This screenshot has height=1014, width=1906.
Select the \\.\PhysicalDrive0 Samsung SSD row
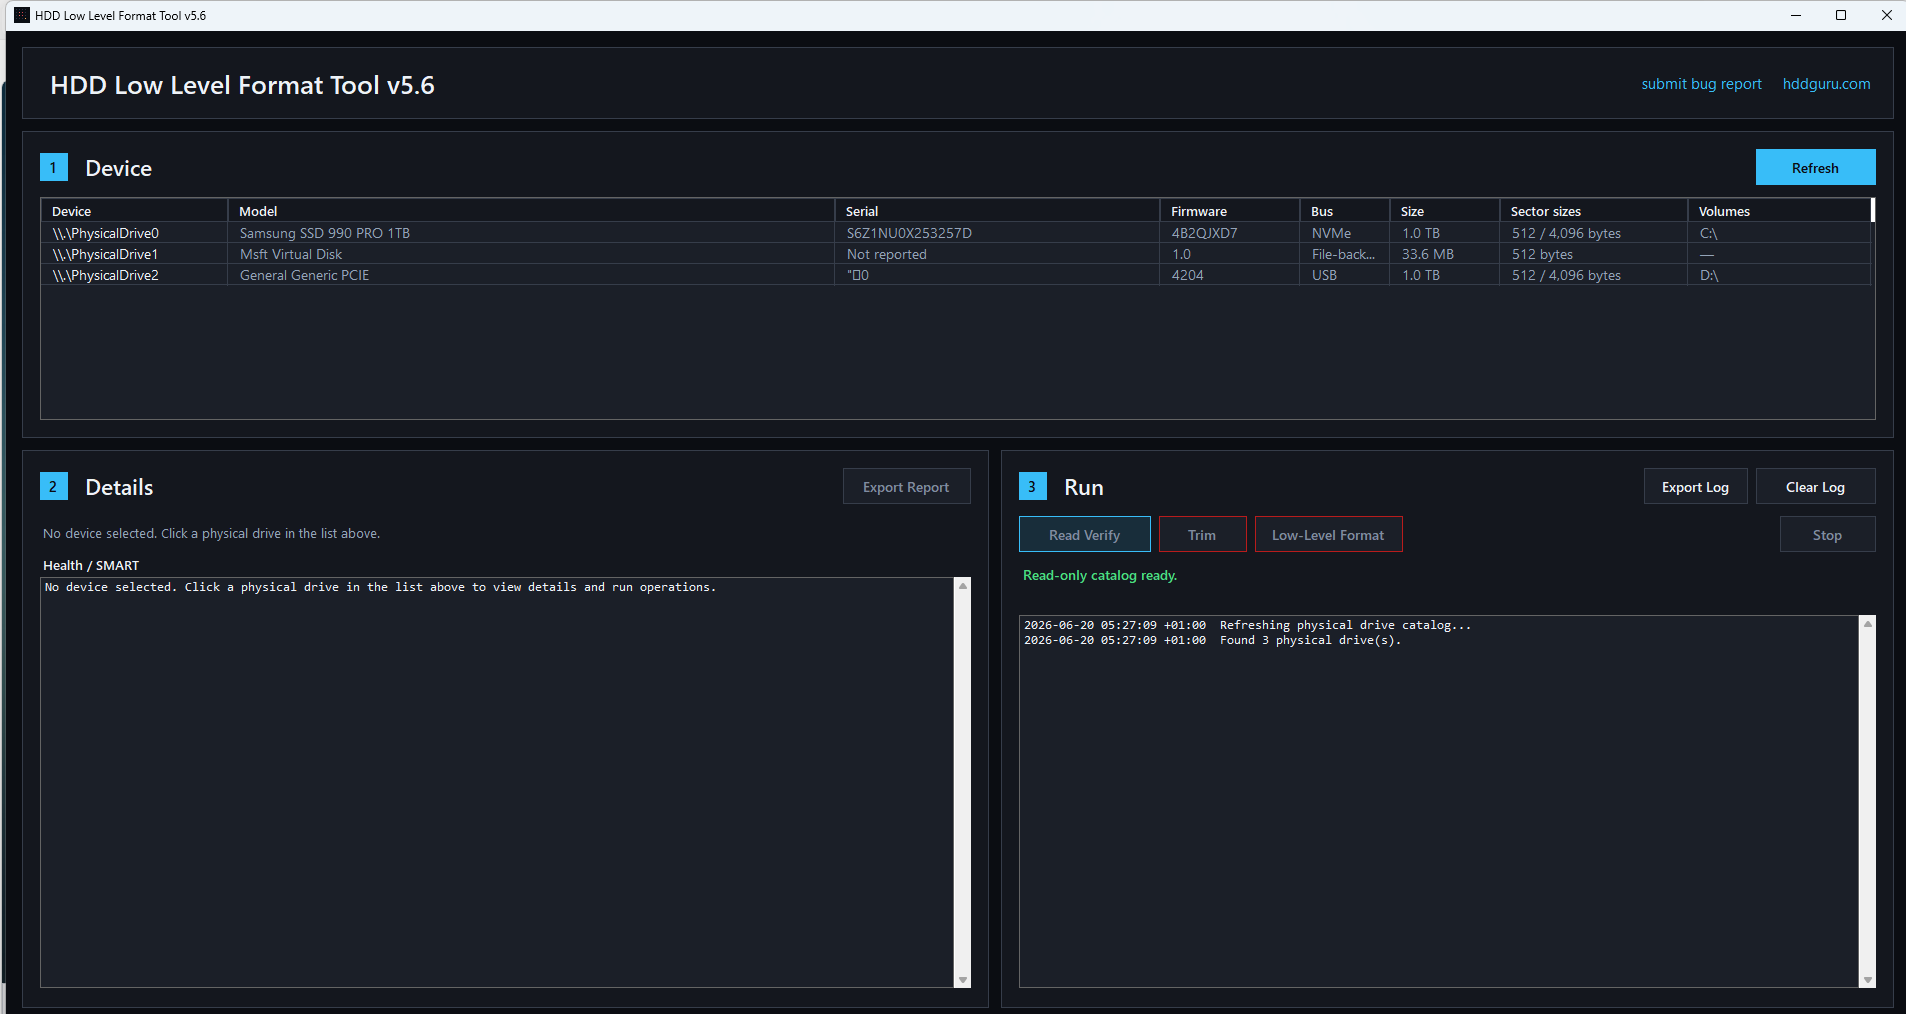955,233
